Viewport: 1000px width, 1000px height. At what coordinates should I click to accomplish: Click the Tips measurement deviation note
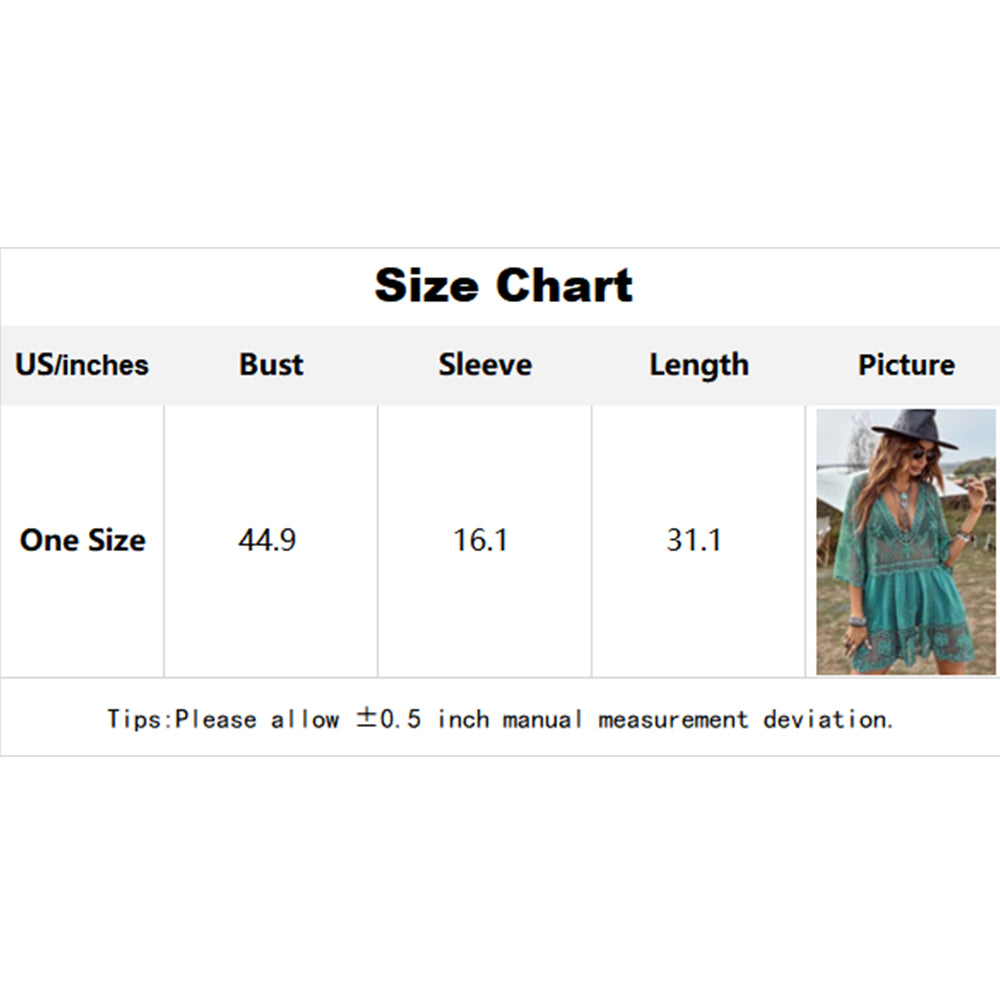click(x=500, y=719)
